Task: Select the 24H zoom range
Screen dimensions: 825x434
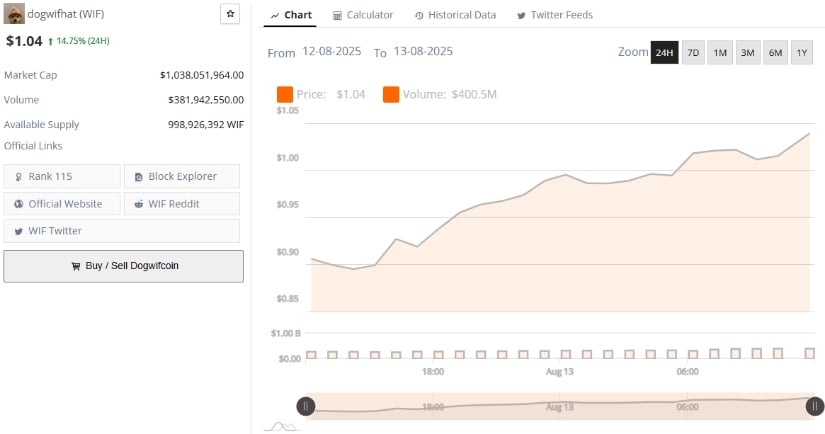Action: (664, 53)
